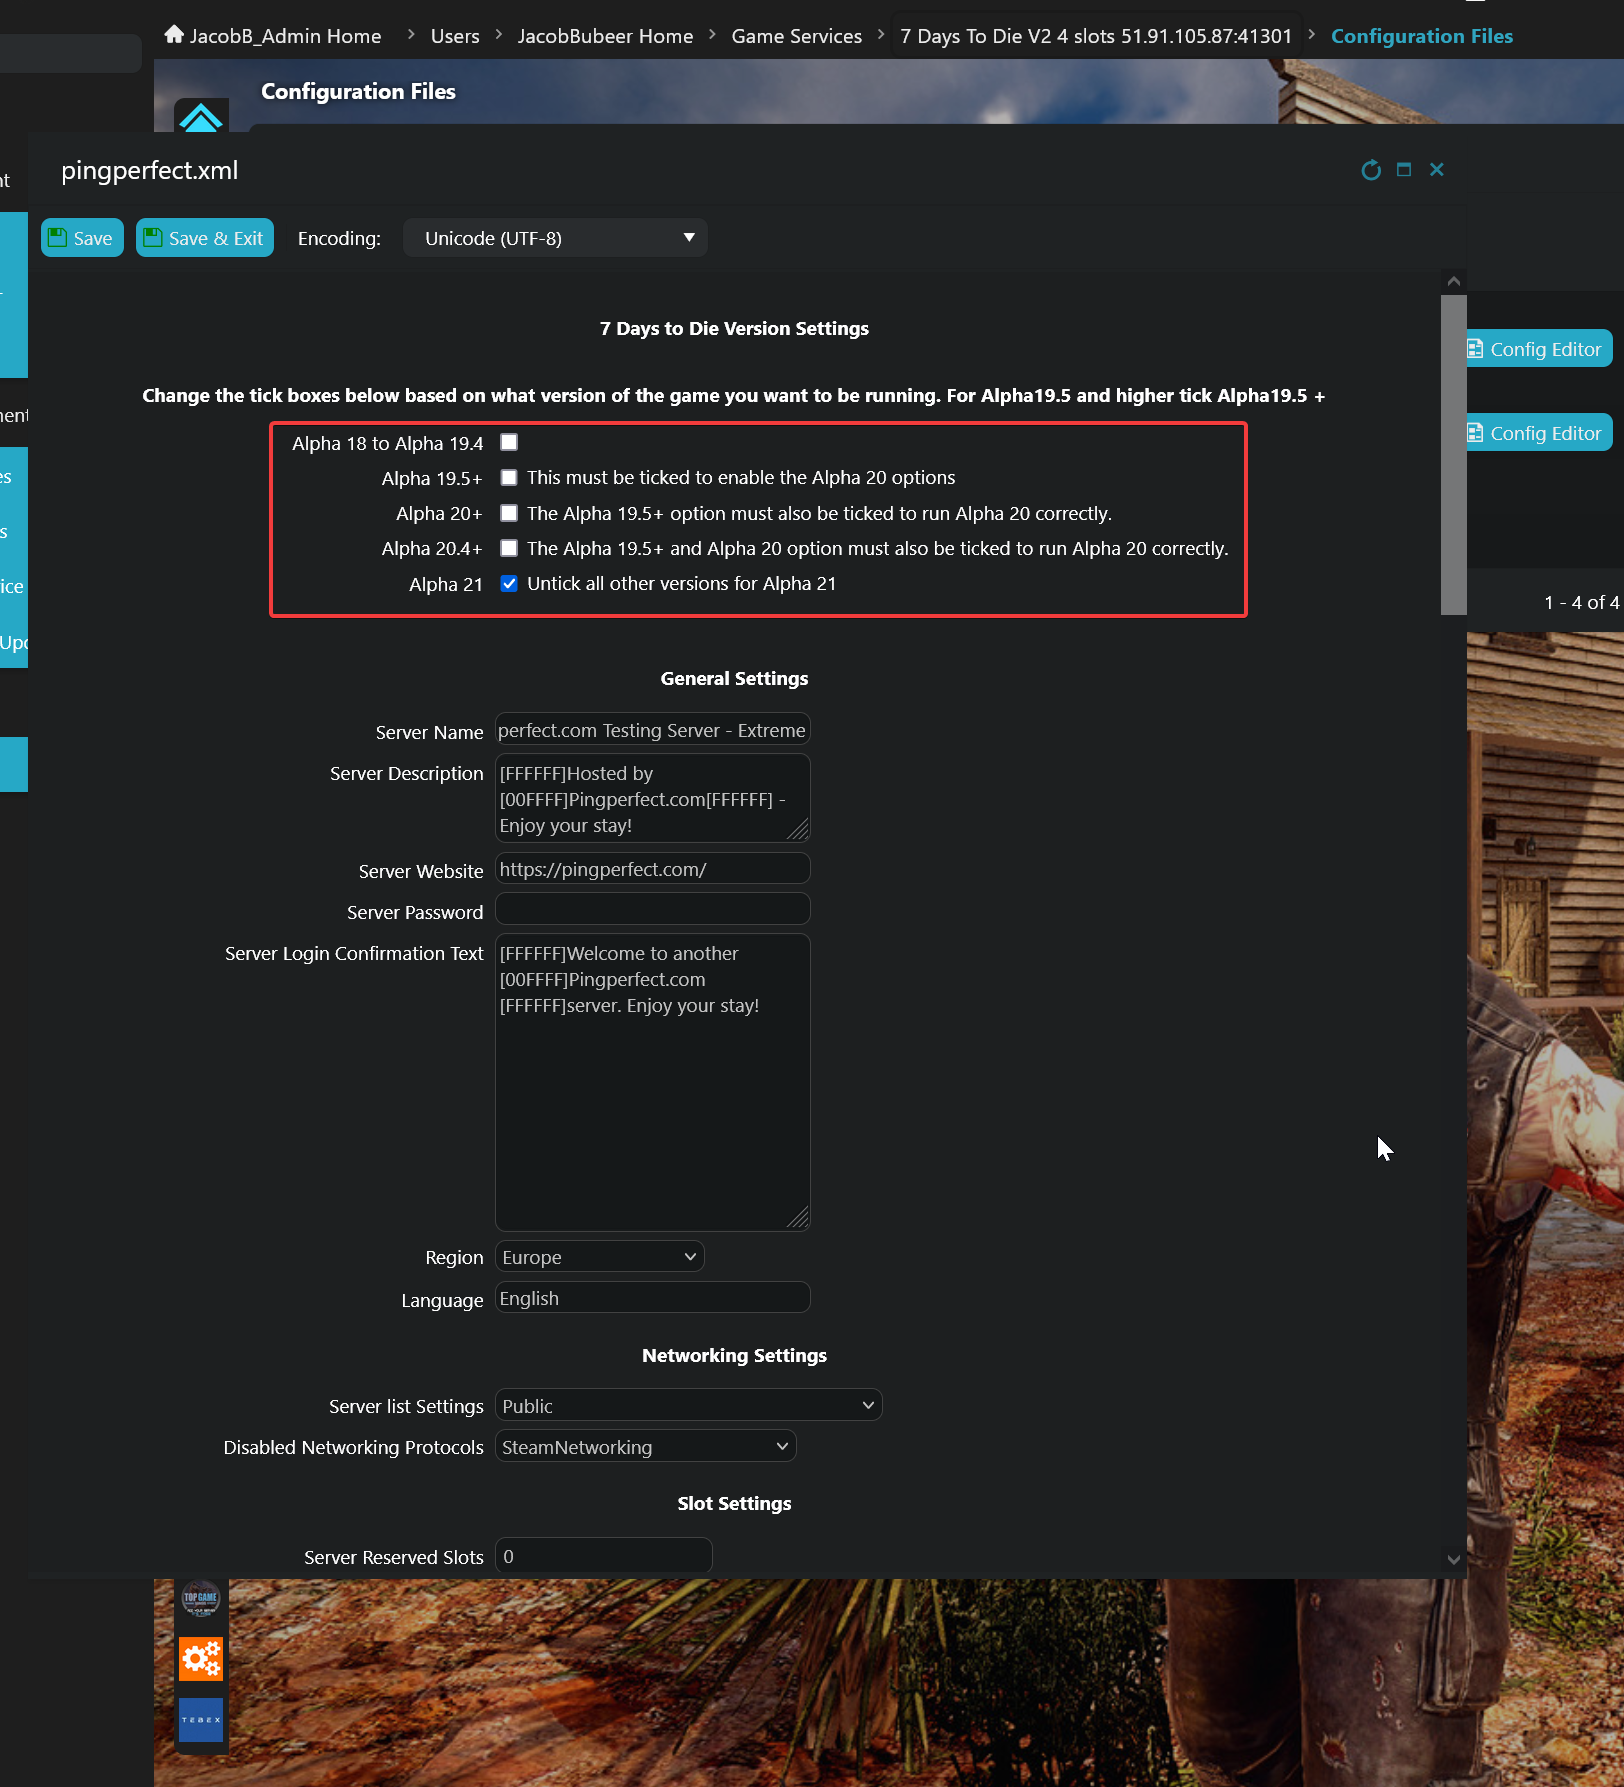Click the home icon in the breadcrumb
This screenshot has height=1787, width=1624.
pos(174,35)
